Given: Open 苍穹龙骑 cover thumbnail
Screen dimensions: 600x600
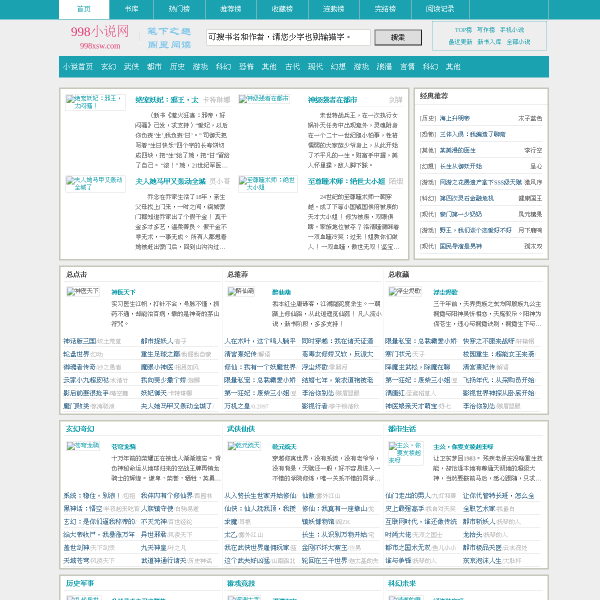Looking at the screenshot, I should (x=83, y=446).
